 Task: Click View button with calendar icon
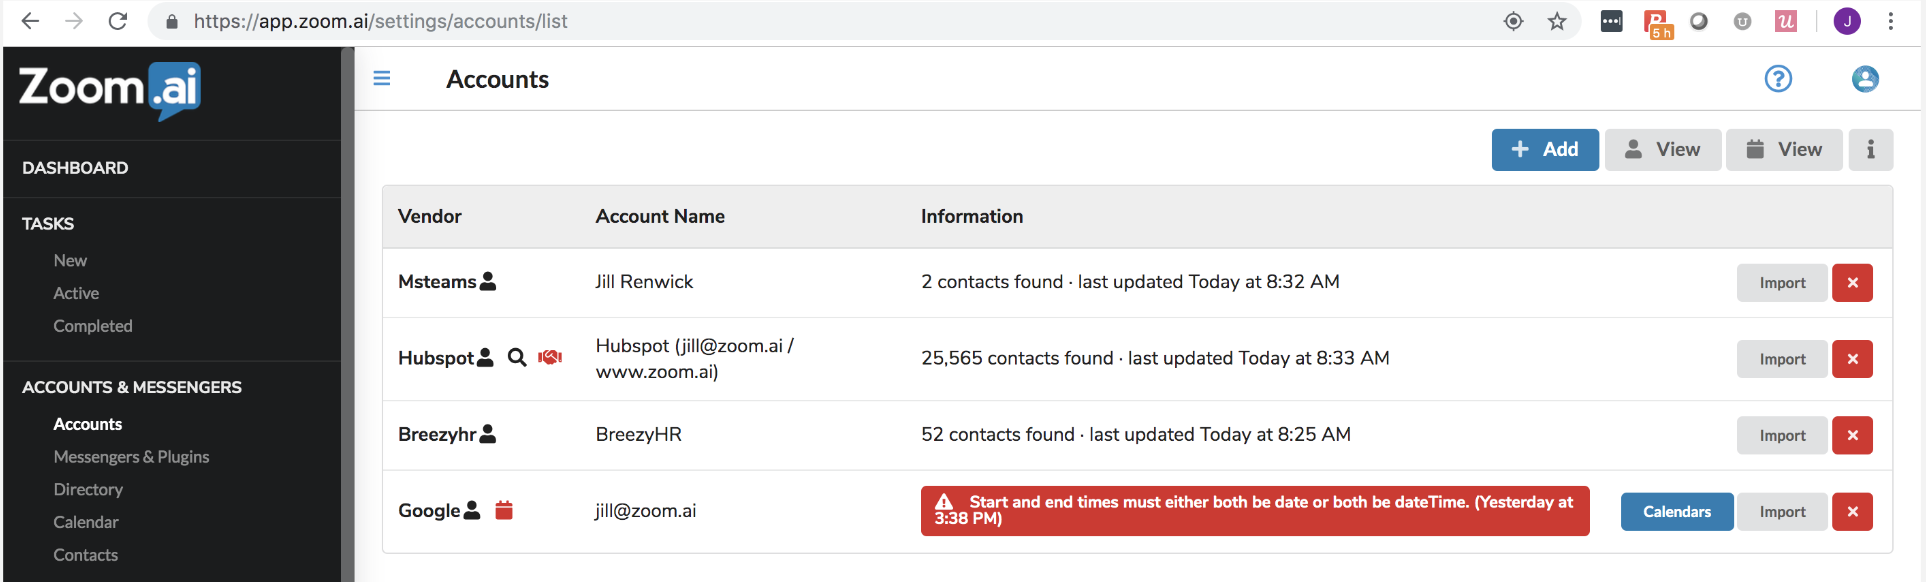1784,150
